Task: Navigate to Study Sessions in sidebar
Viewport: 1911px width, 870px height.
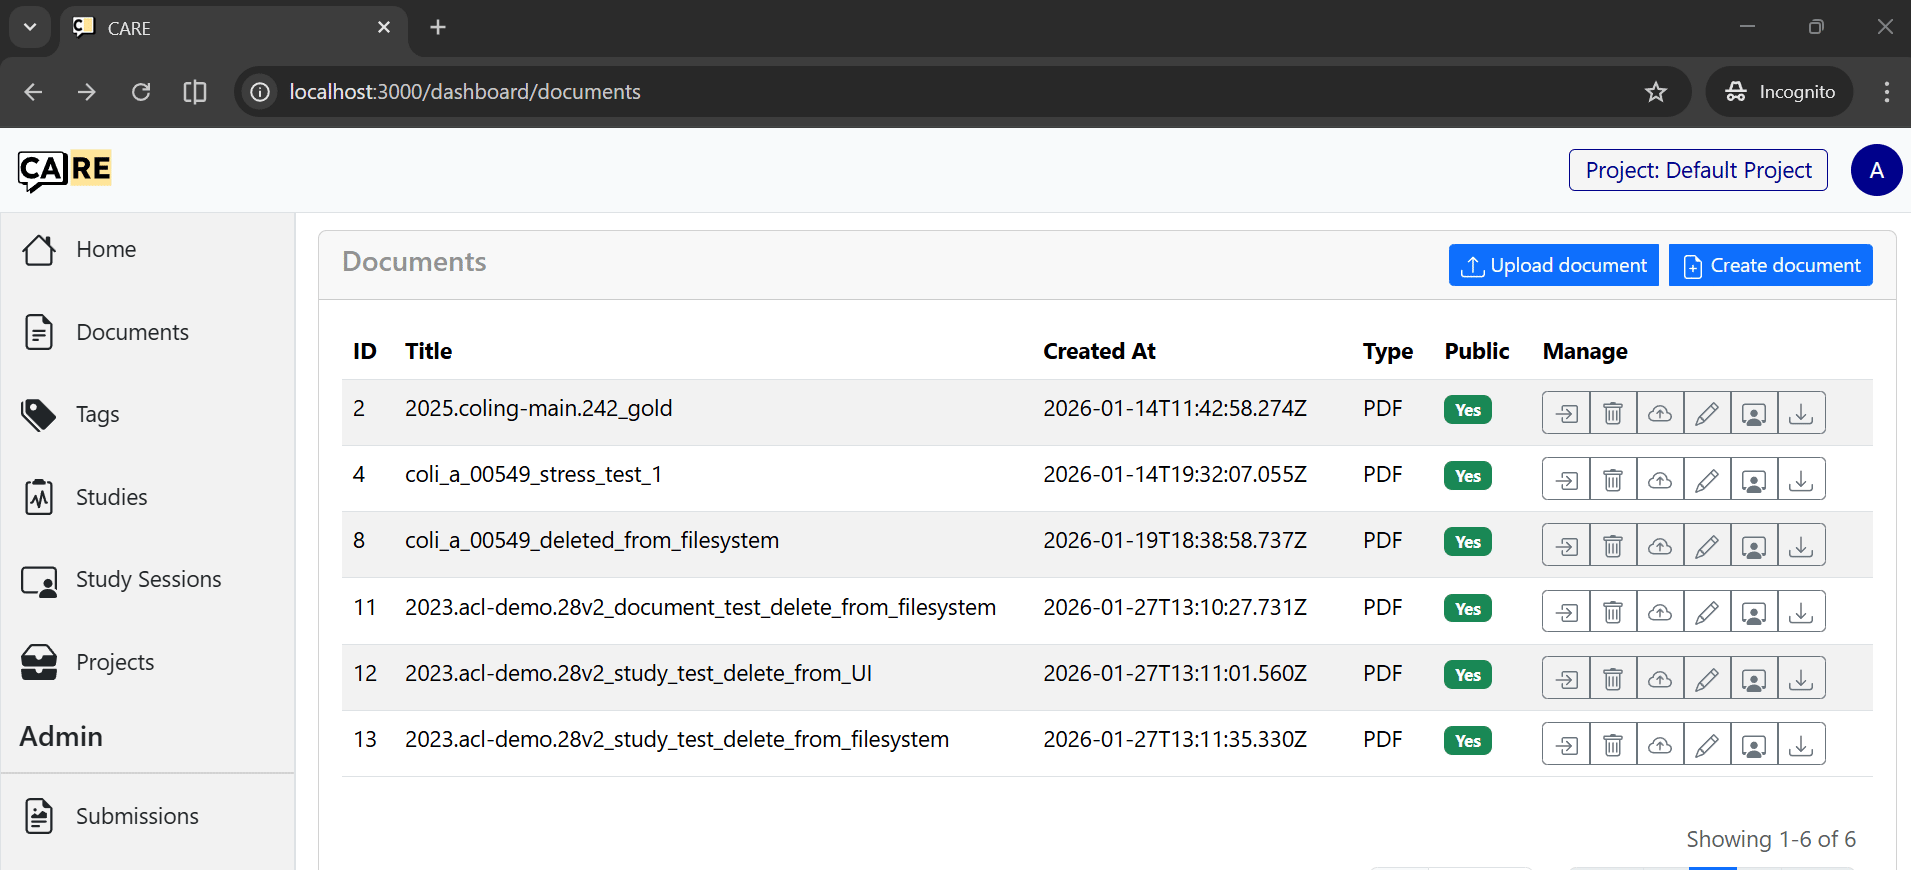Action: pyautogui.click(x=148, y=579)
